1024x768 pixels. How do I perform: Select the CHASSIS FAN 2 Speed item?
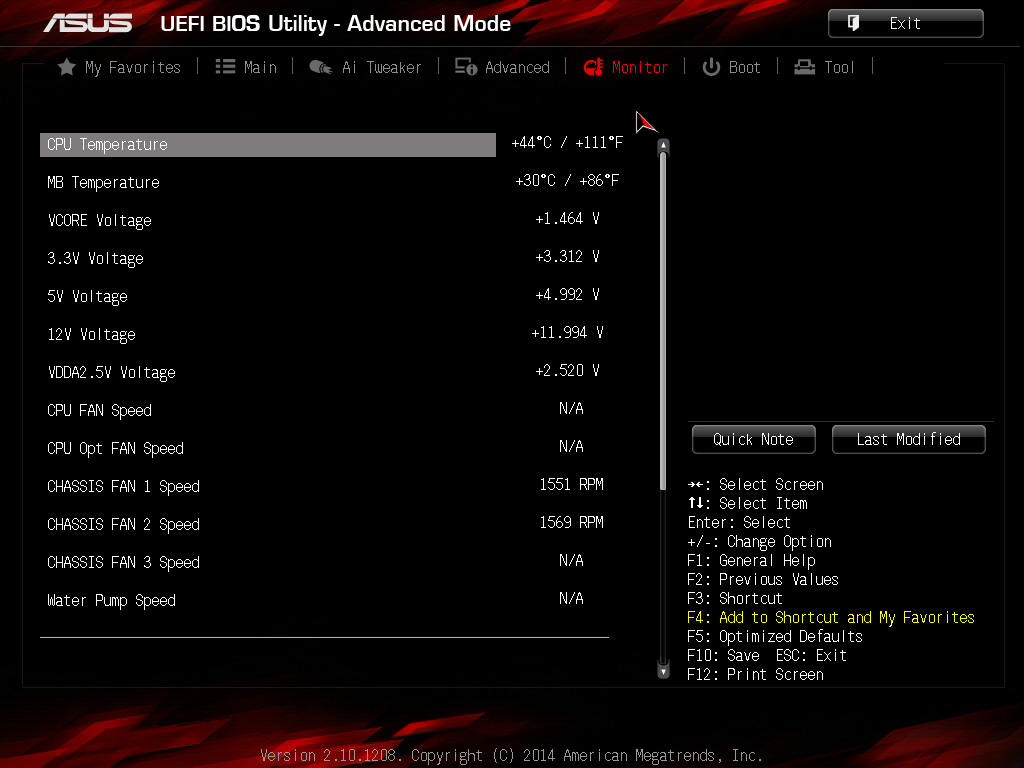(123, 524)
